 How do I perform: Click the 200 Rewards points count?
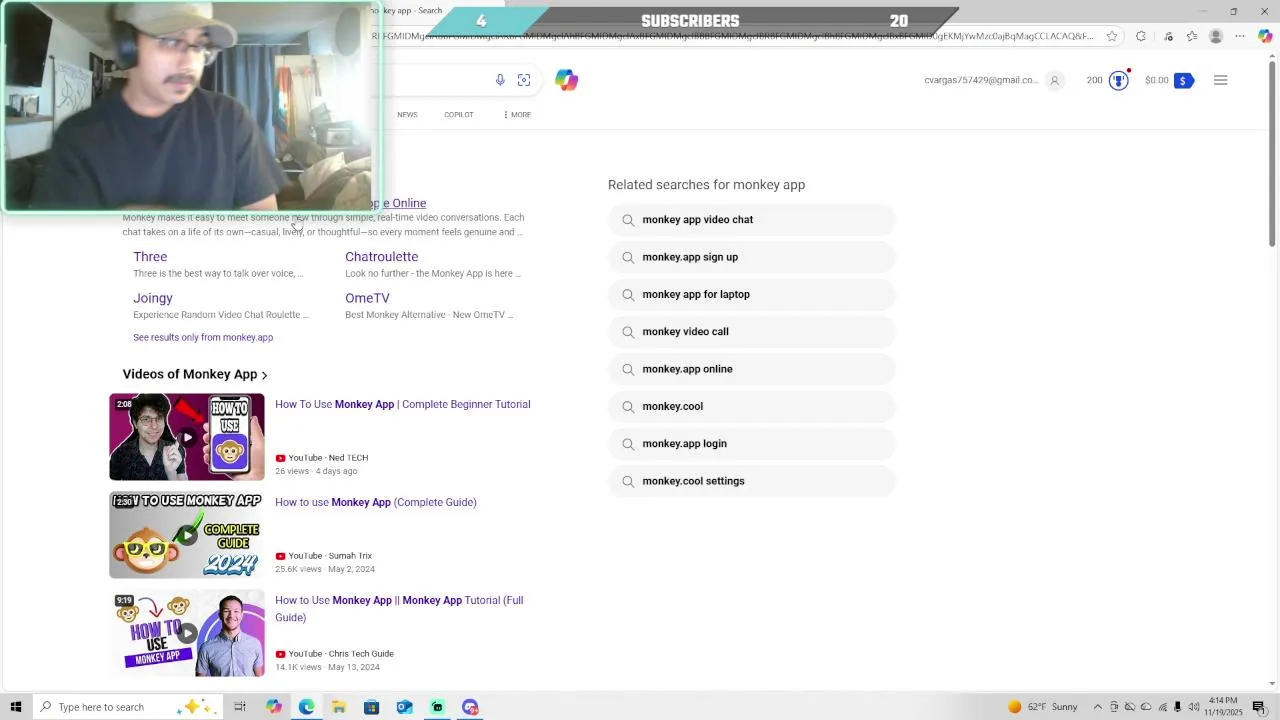click(x=1094, y=80)
